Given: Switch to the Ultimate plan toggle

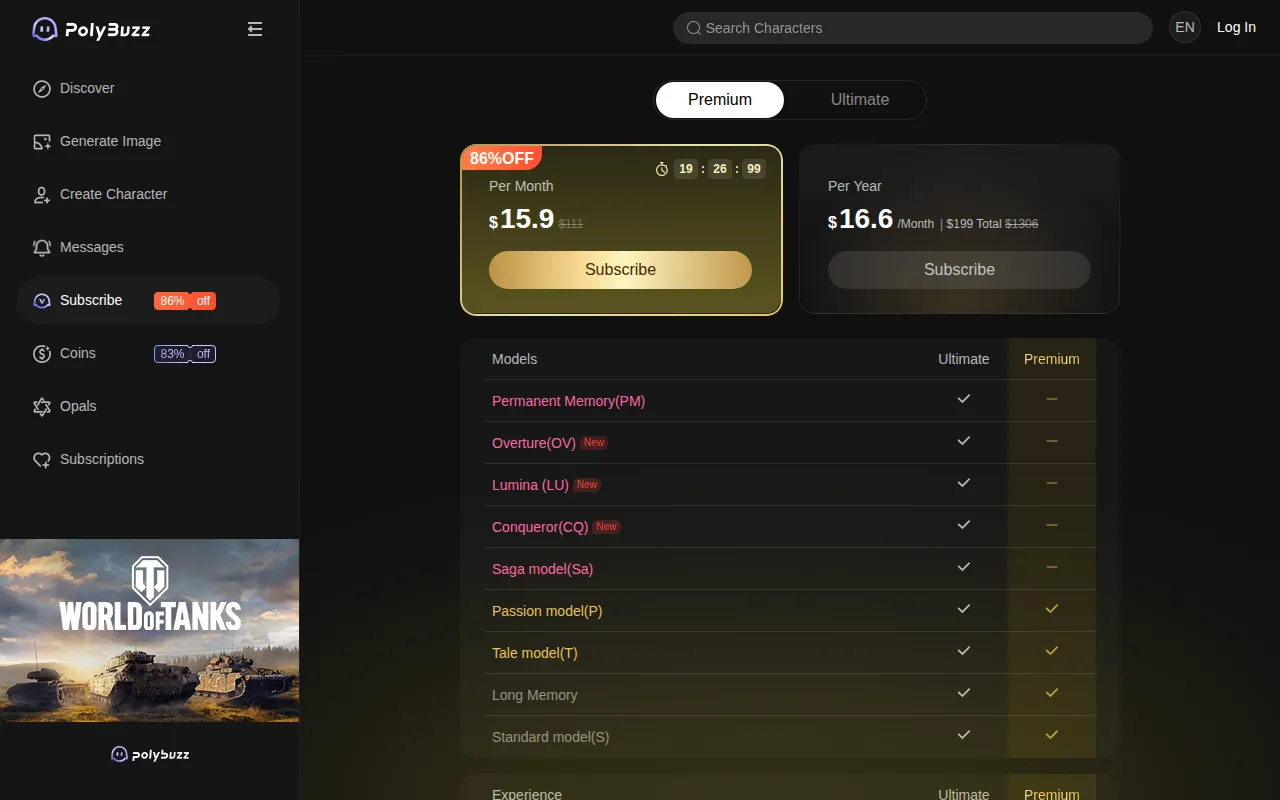Looking at the screenshot, I should click(860, 100).
